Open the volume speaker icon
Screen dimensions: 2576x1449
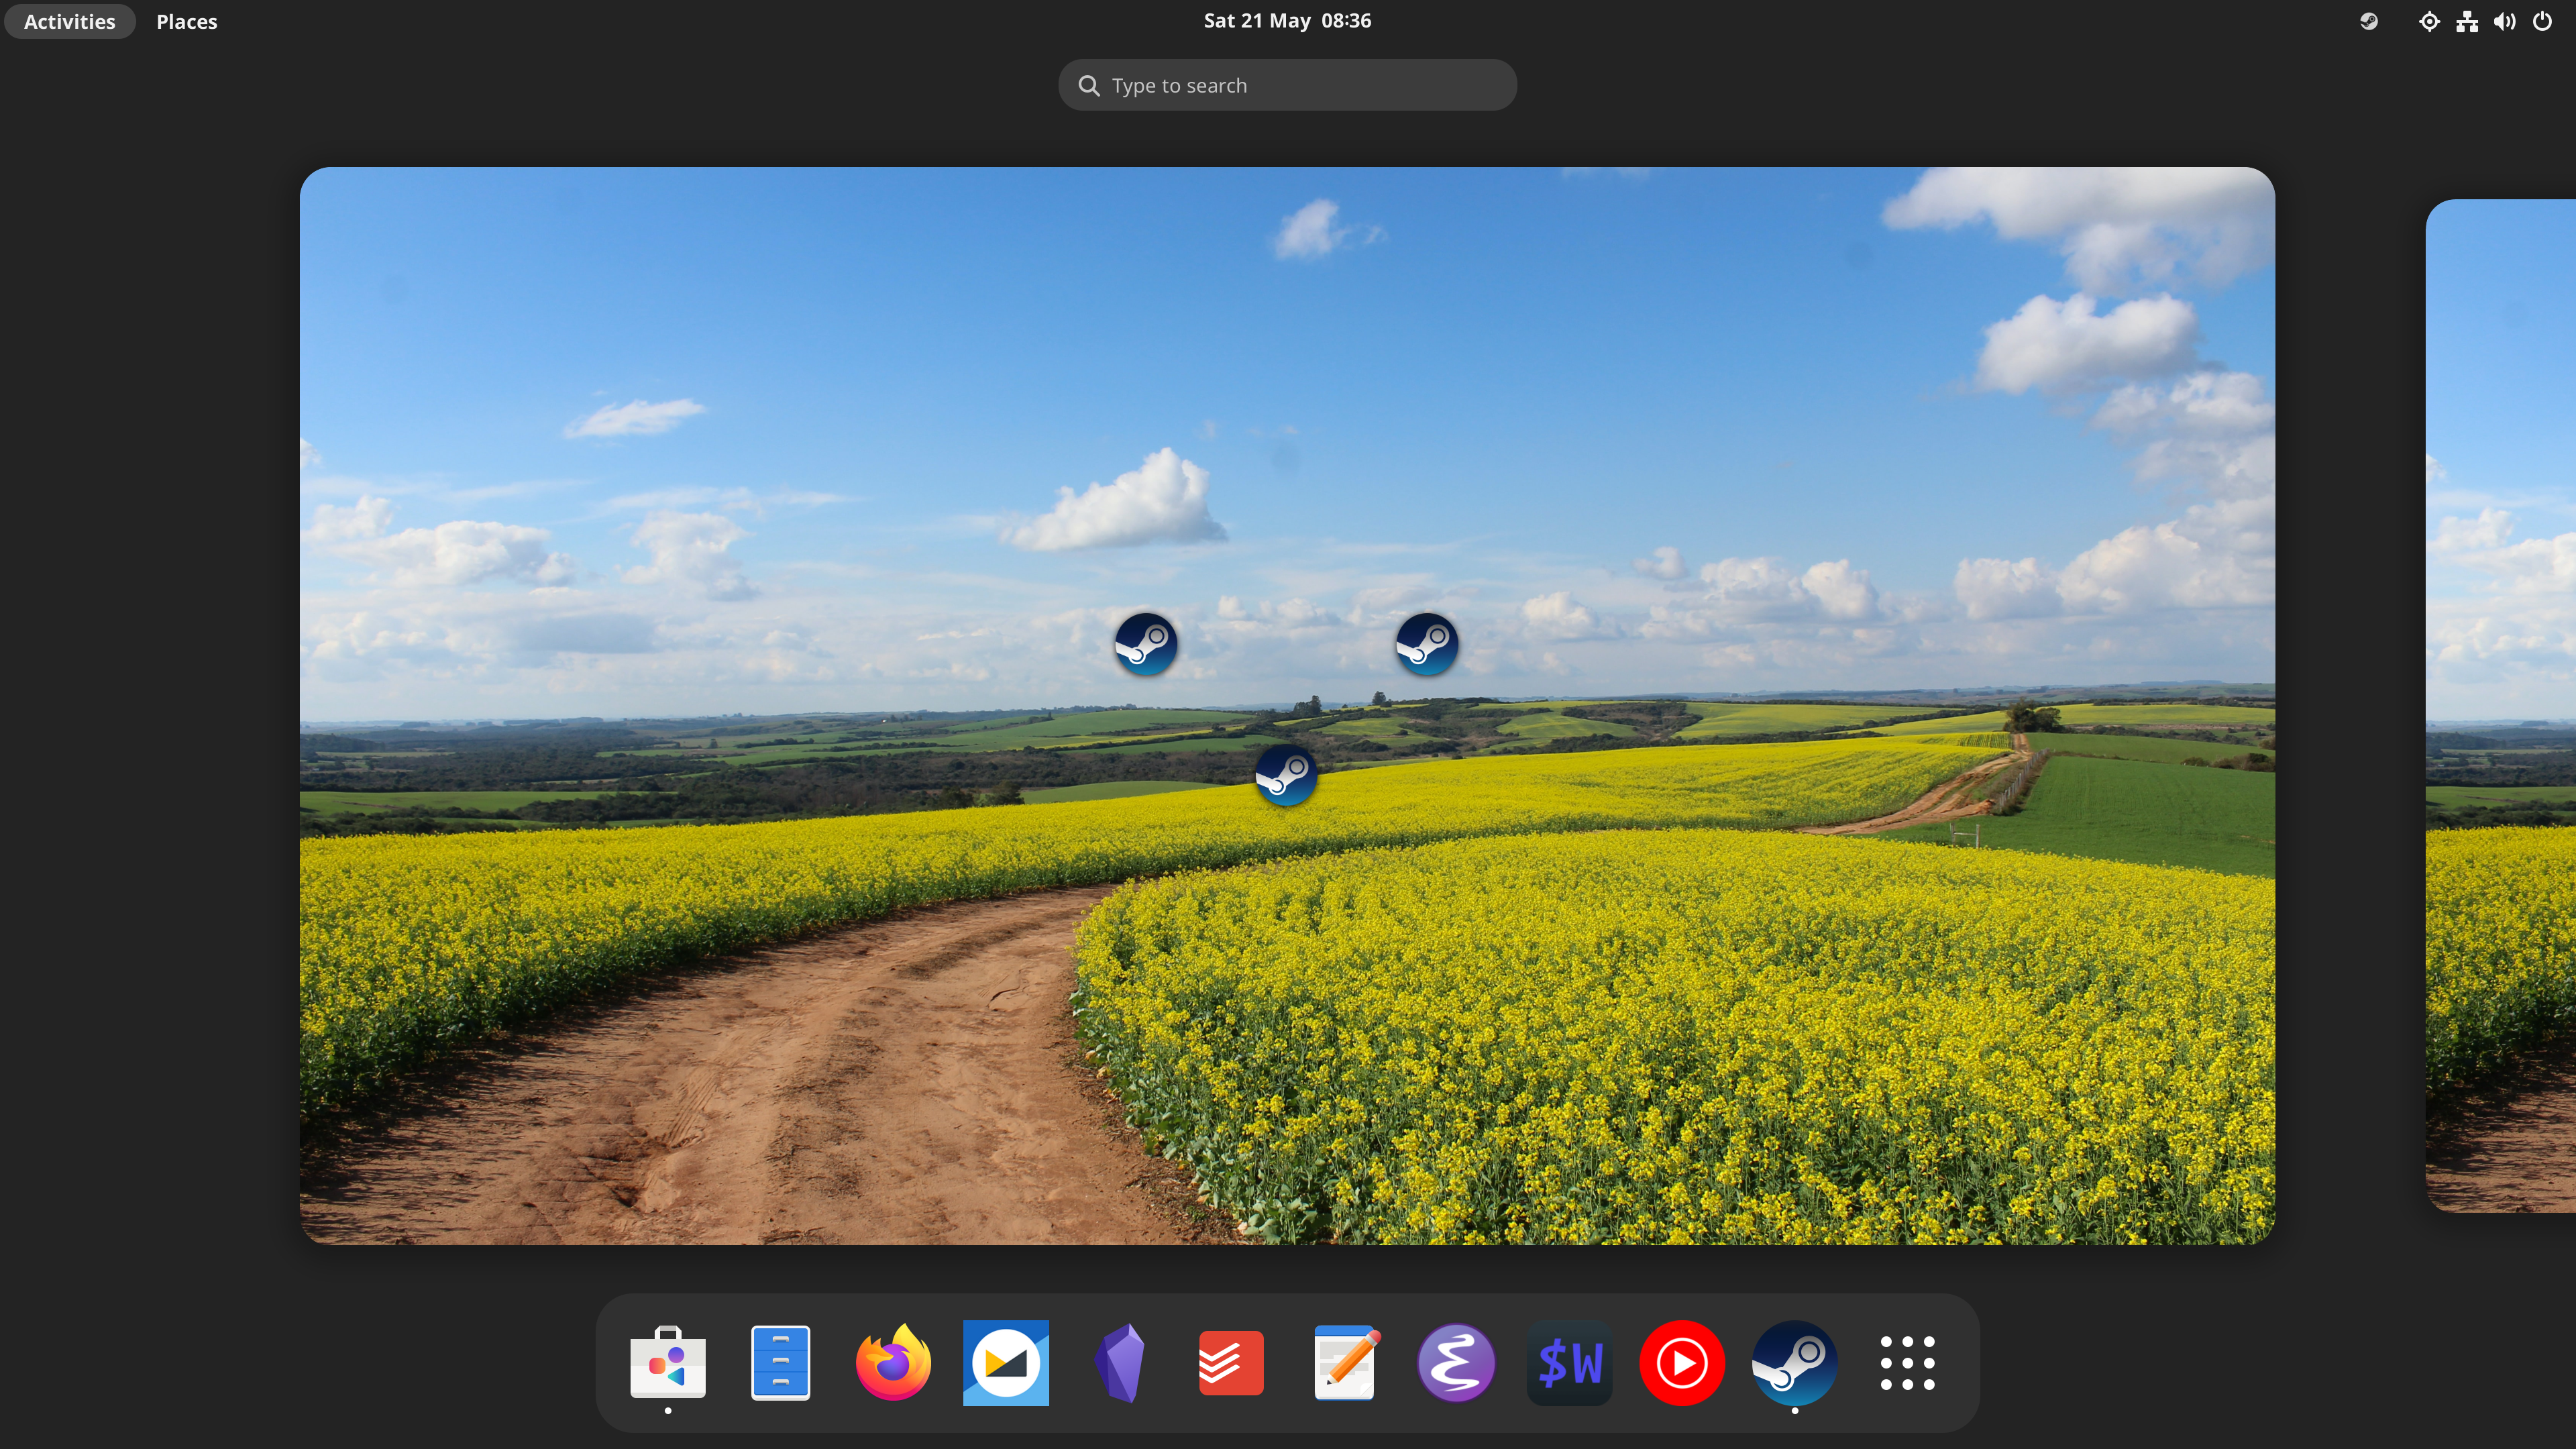(x=2504, y=21)
